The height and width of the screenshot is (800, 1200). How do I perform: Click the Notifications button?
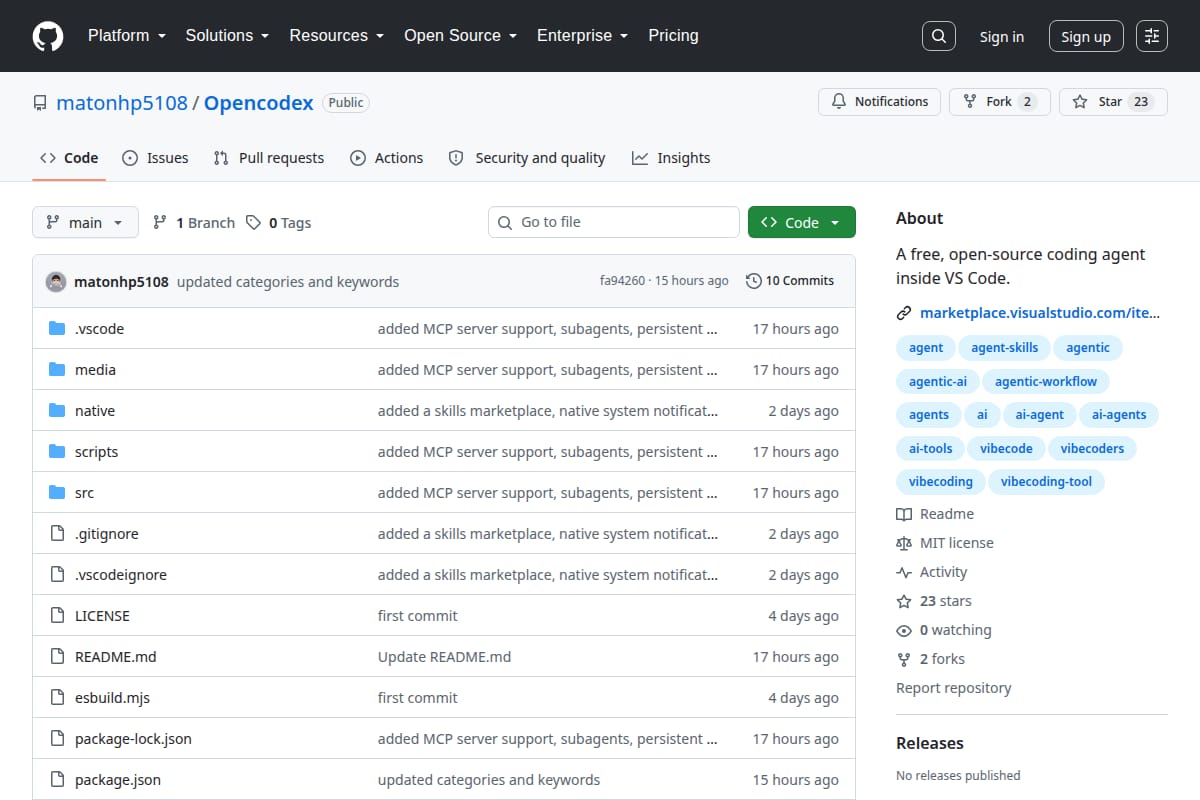click(x=880, y=102)
